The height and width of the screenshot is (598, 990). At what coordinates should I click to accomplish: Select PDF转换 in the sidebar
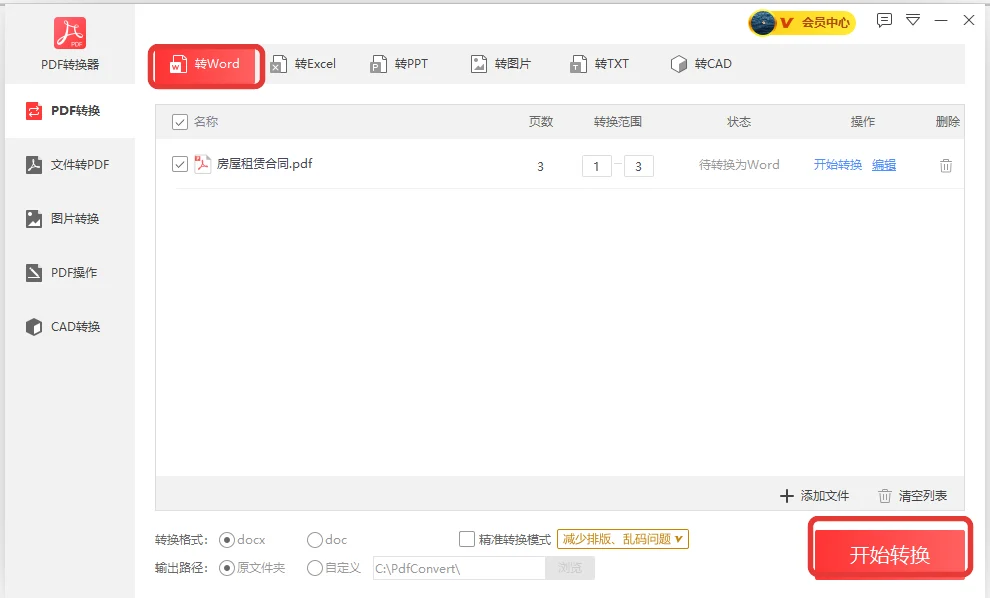(x=70, y=111)
